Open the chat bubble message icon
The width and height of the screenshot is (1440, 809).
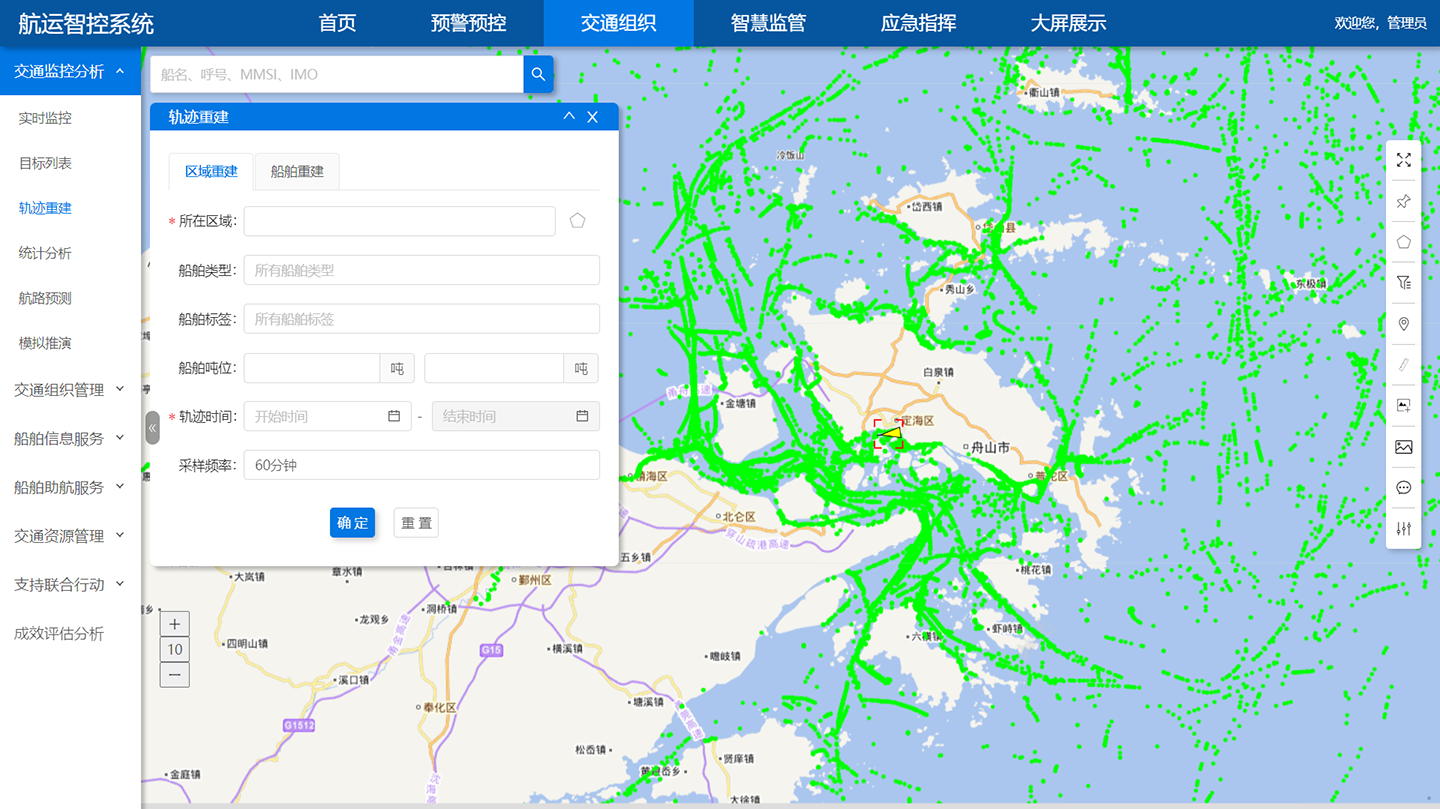[1404, 488]
